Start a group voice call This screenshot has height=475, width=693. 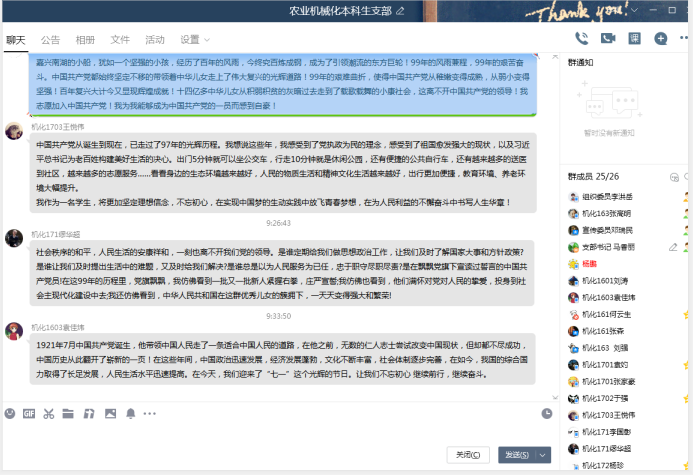pos(581,38)
